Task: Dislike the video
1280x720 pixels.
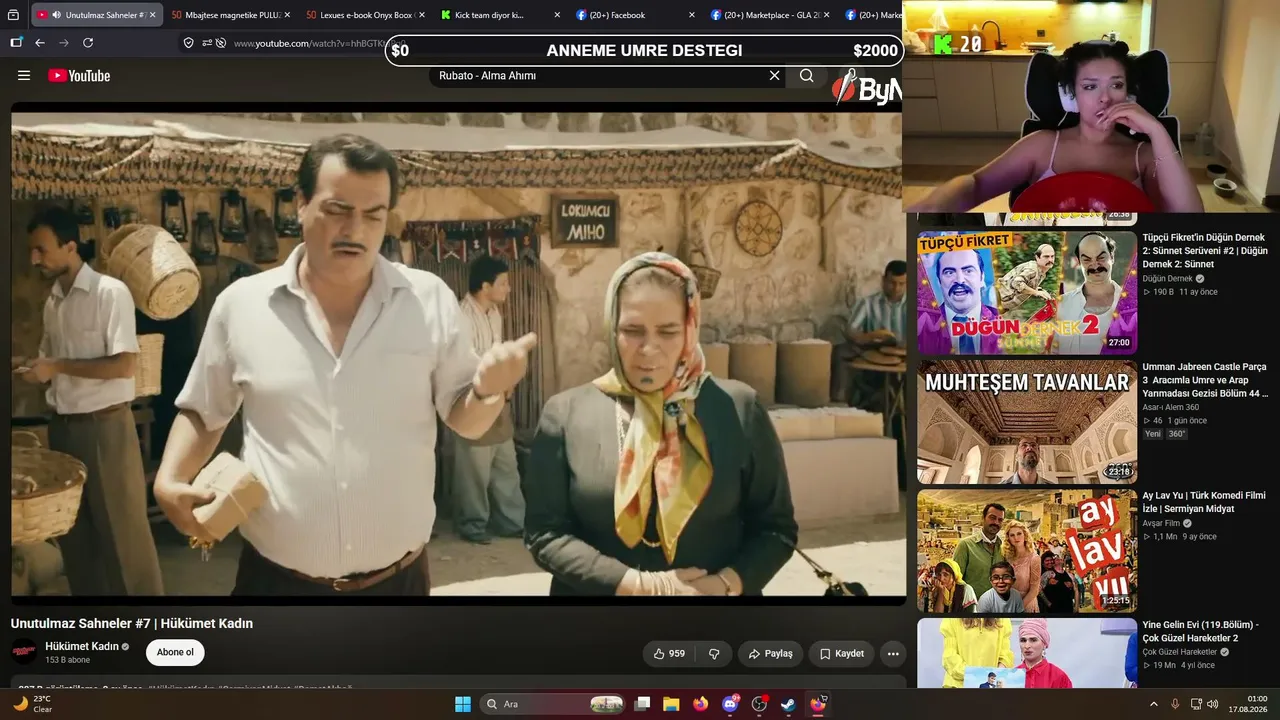Action: tap(714, 654)
